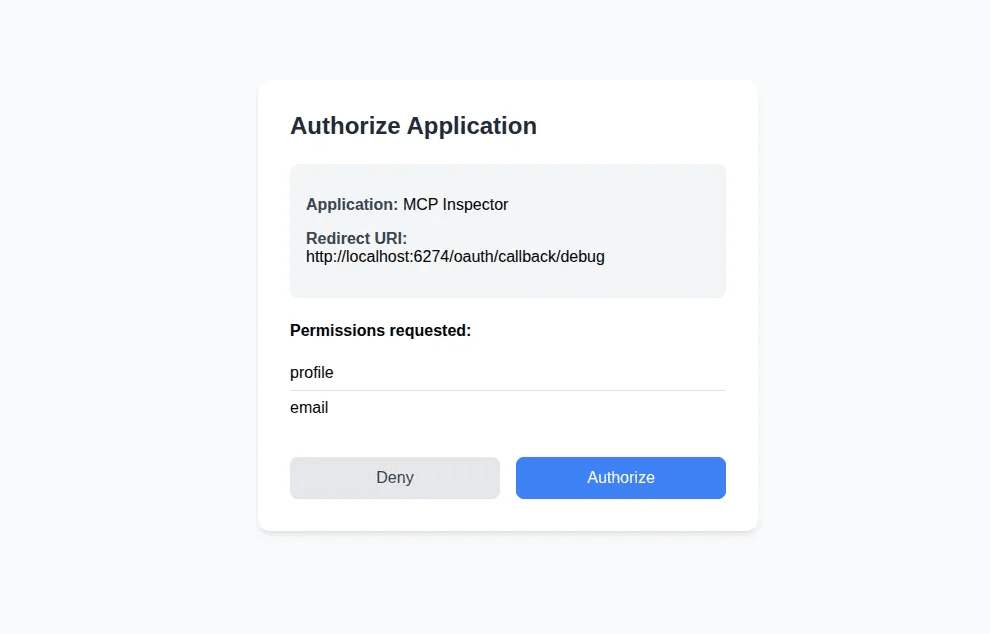Click the Application label in the info box
Screen dimensions: 990x634
351,204
